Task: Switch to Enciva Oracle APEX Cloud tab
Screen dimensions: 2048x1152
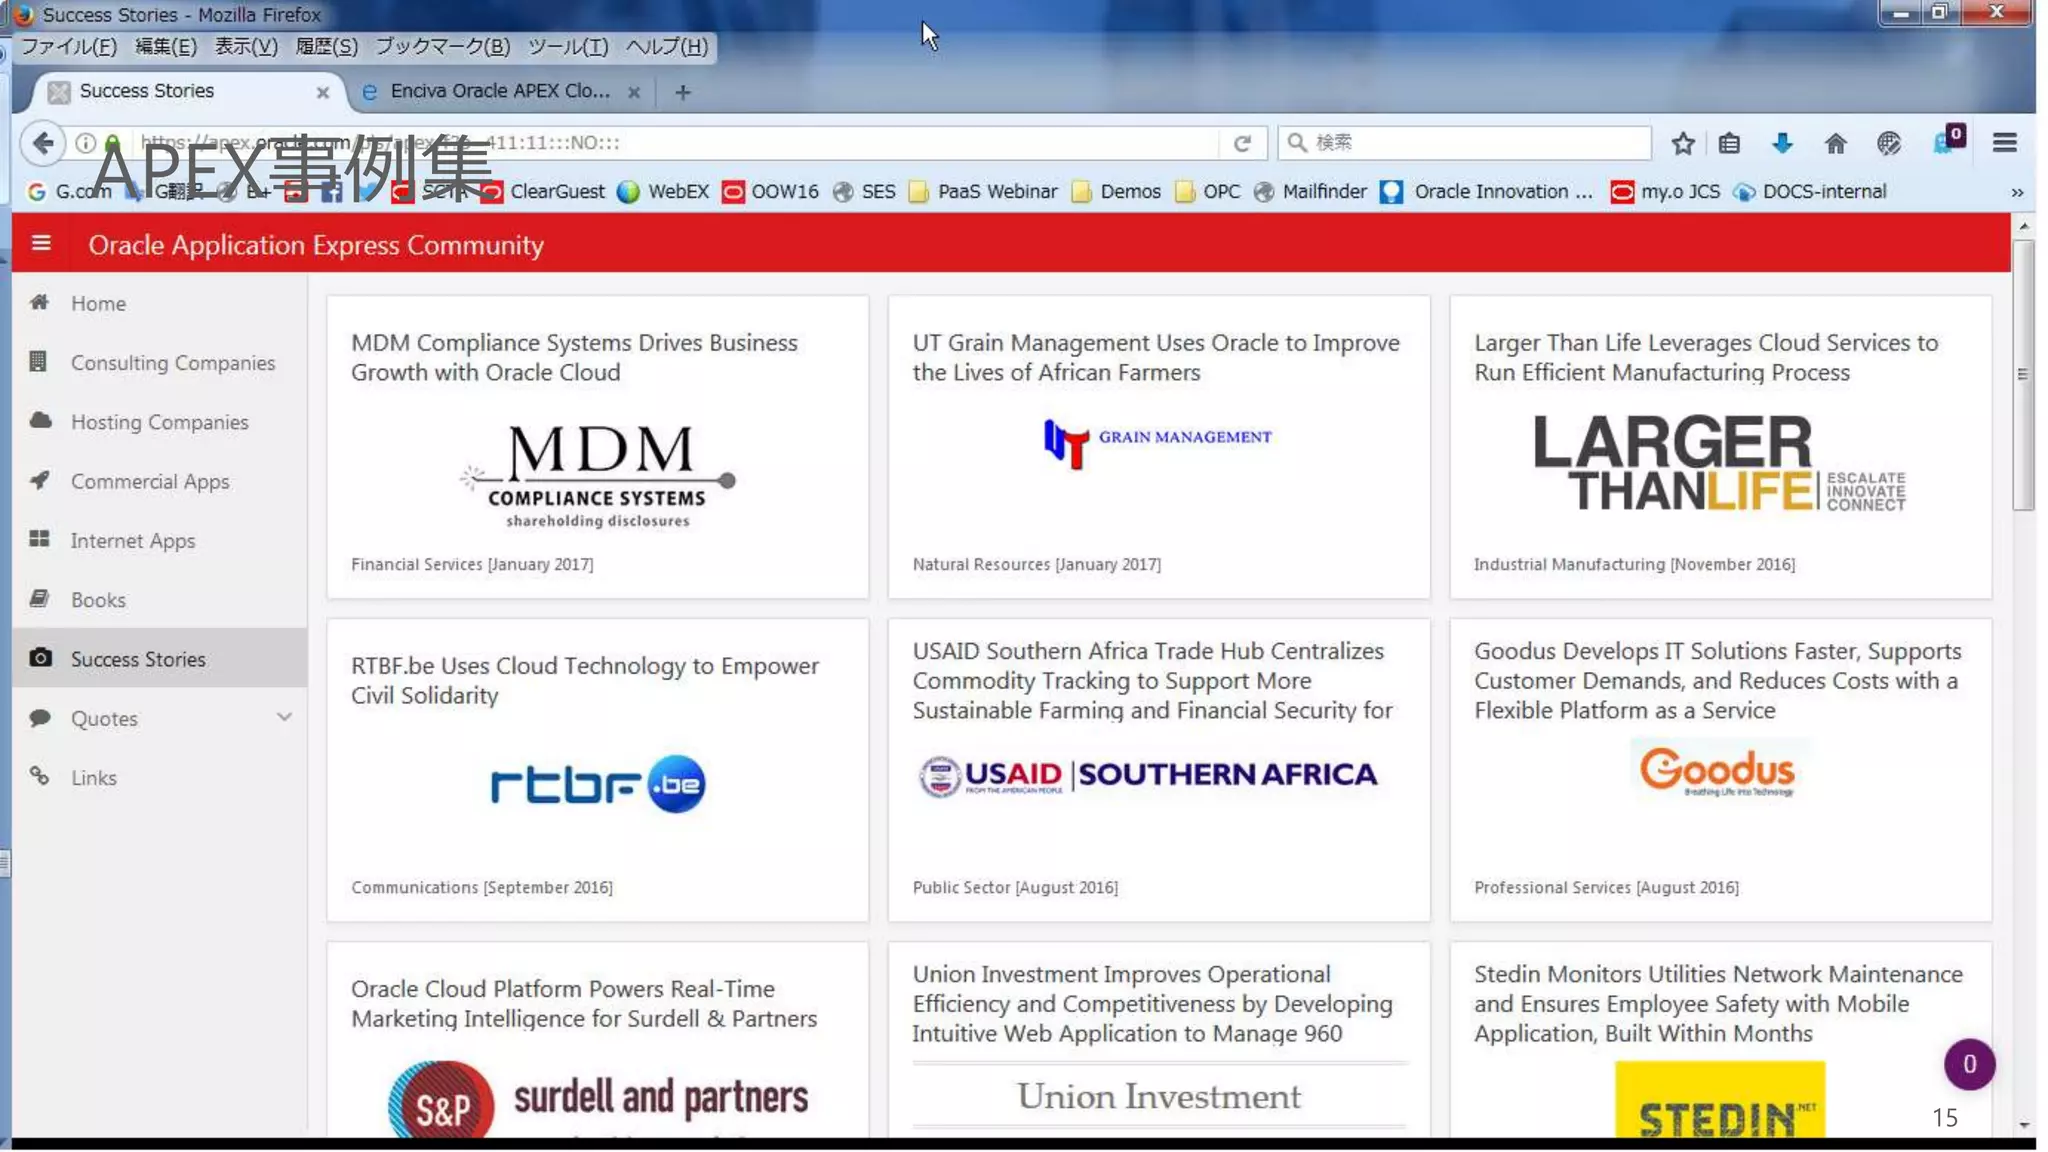Action: click(498, 92)
